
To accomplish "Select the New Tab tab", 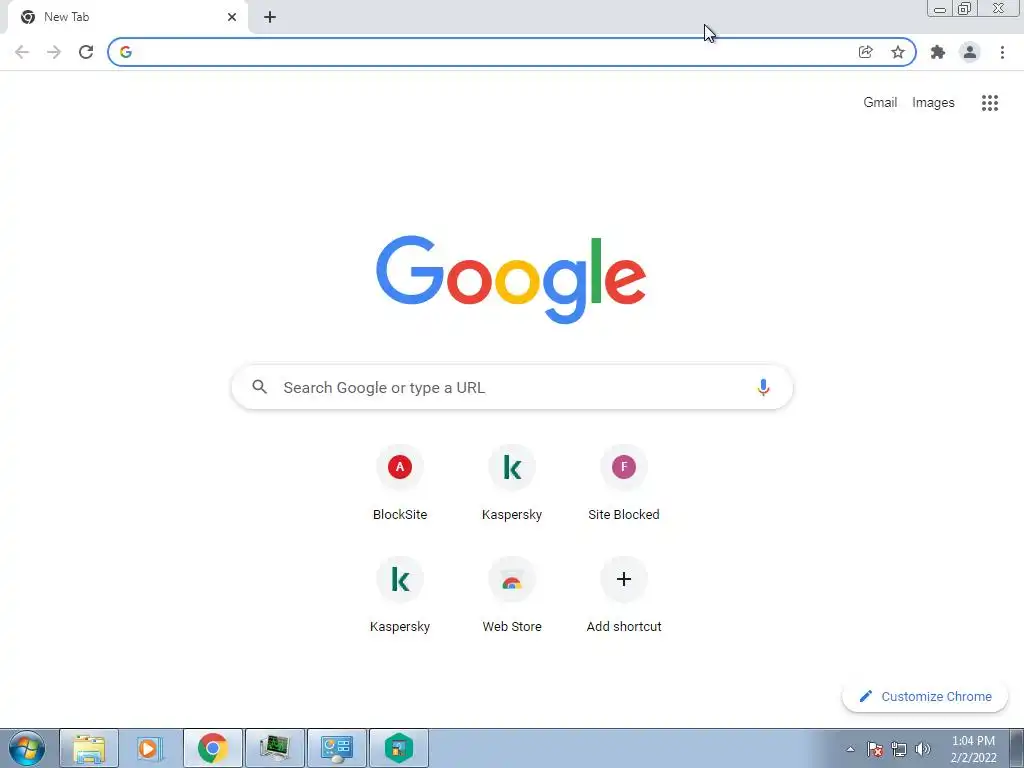I will point(128,17).
